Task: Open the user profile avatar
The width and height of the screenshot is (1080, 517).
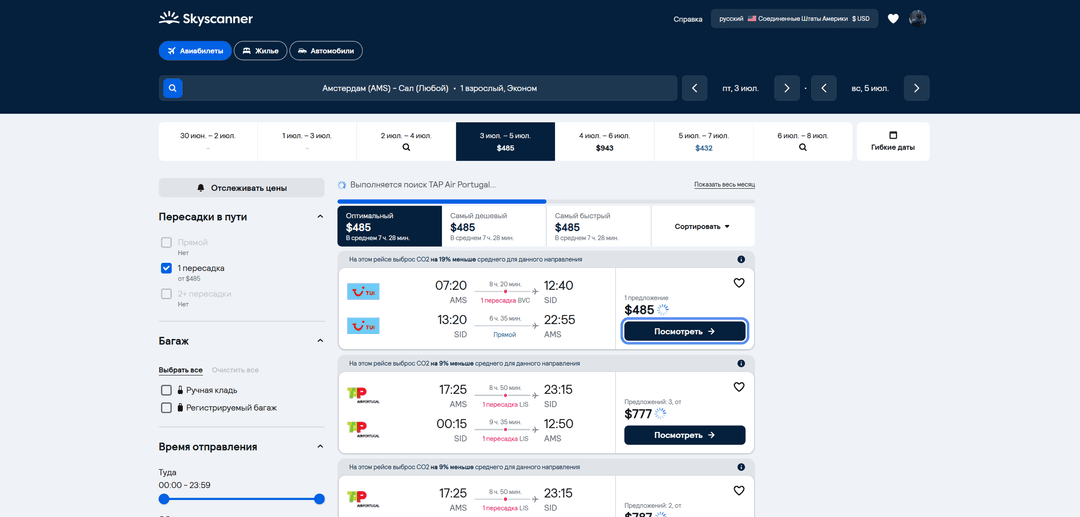Action: click(x=917, y=19)
